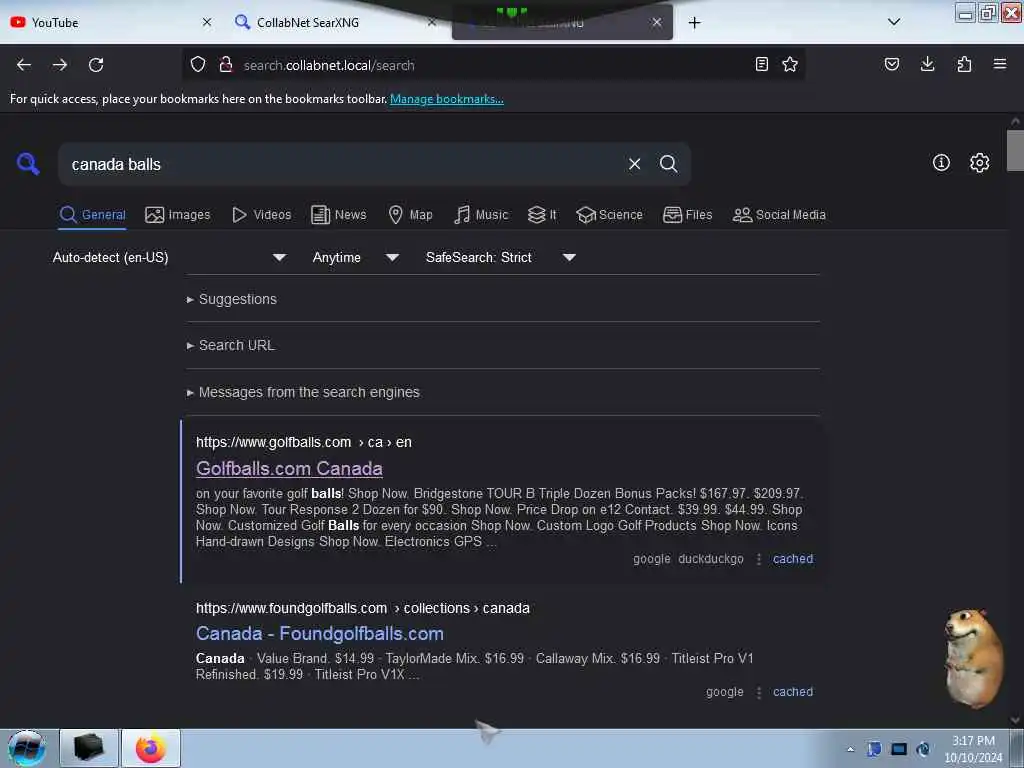The height and width of the screenshot is (768, 1024).
Task: Select the News search category
Action: click(x=339, y=214)
